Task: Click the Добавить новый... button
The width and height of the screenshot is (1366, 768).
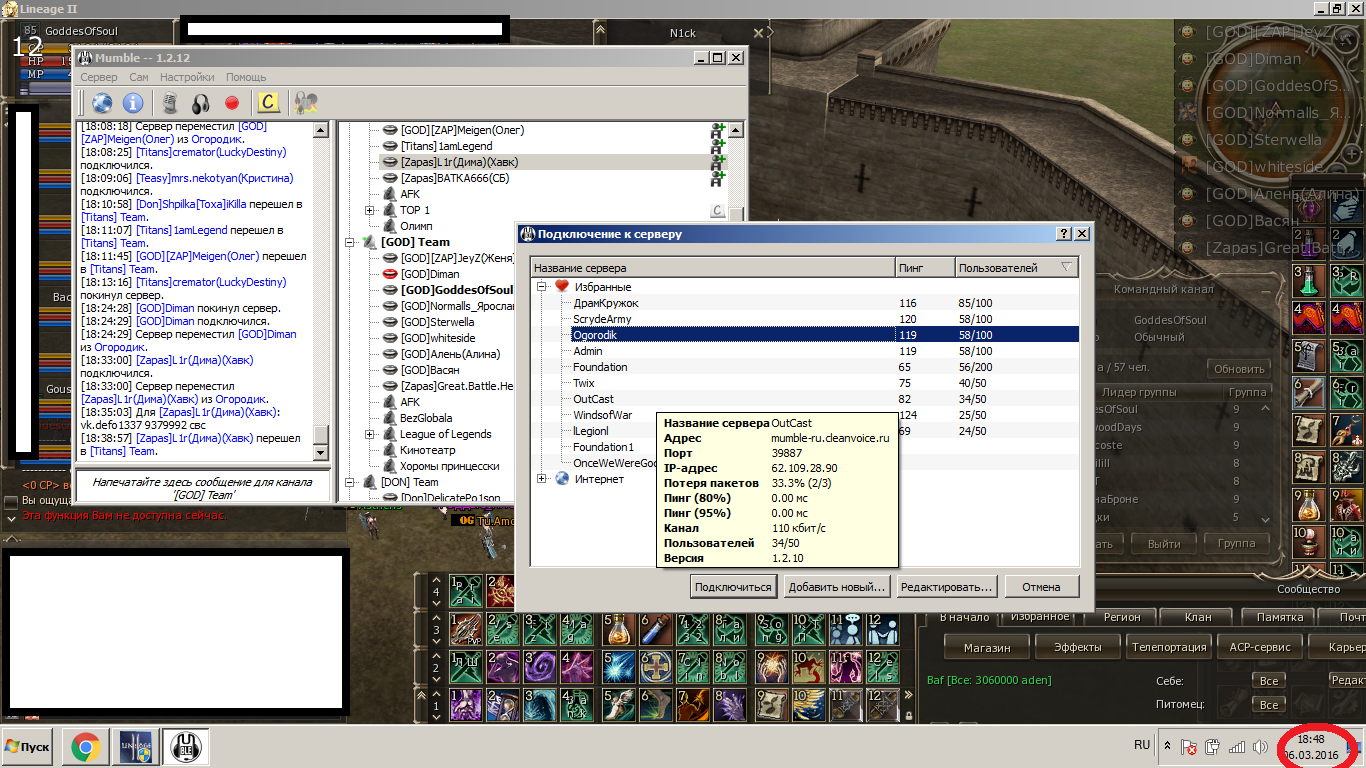Action: click(x=836, y=587)
